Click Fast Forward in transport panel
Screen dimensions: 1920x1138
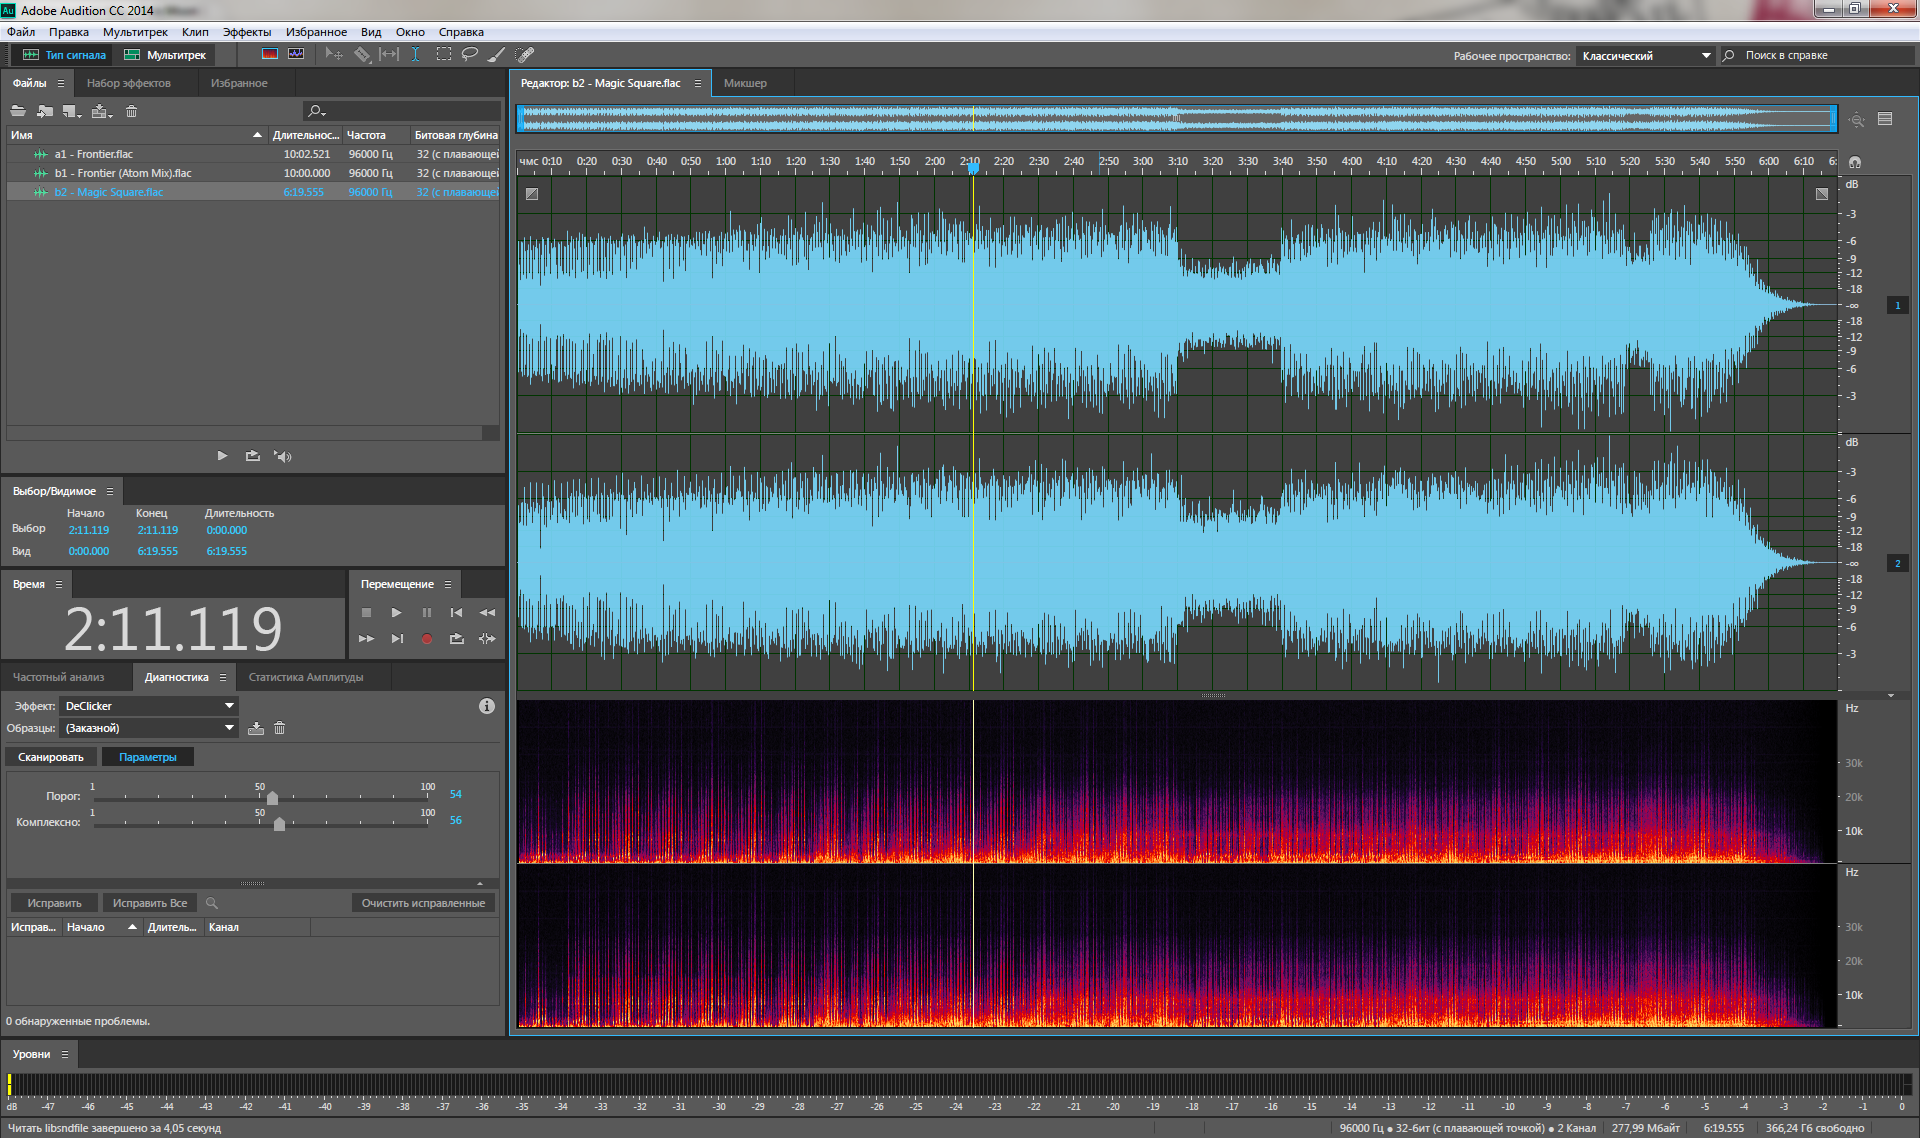[366, 638]
